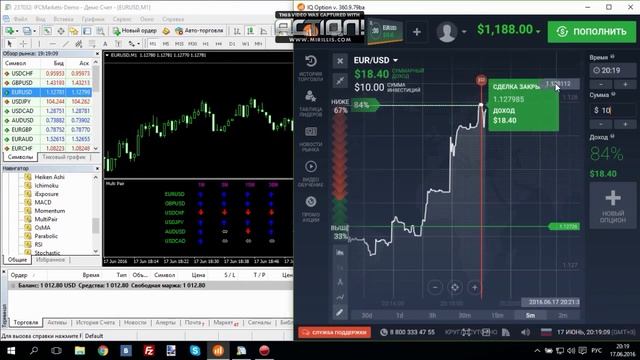
Task: Zoom in chart with plus circle
Action: 474,287
